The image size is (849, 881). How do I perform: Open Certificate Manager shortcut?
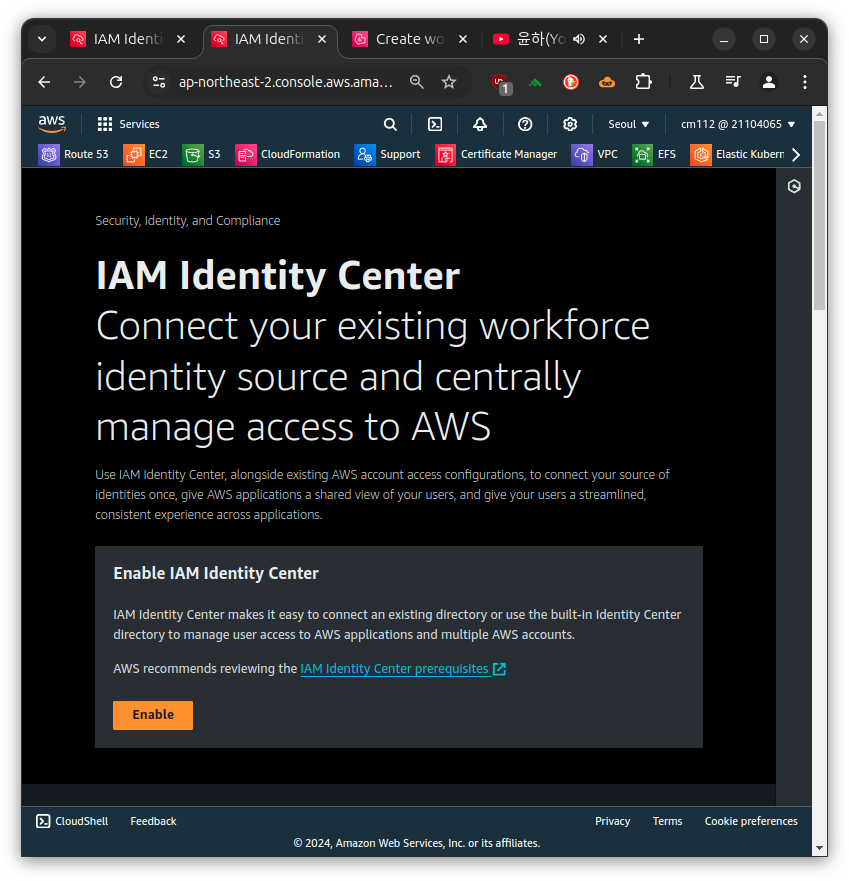[496, 155]
